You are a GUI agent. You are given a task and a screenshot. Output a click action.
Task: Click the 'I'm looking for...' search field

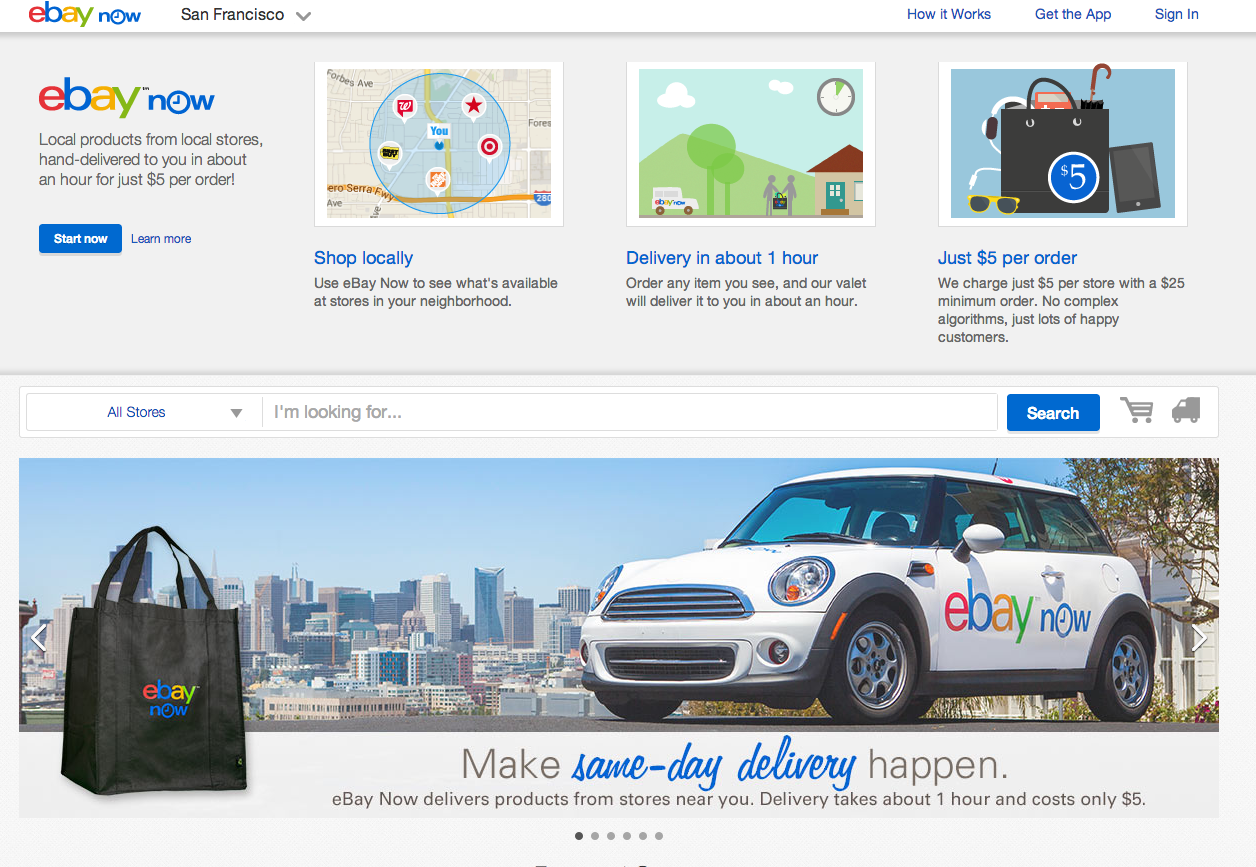pyautogui.click(x=630, y=412)
